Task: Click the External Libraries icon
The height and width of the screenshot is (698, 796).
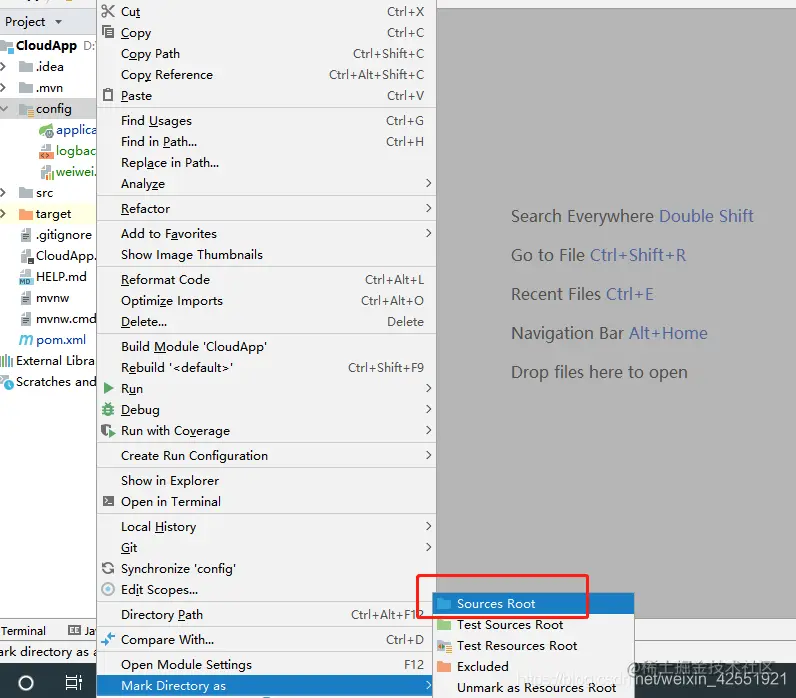Action: (x=7, y=361)
